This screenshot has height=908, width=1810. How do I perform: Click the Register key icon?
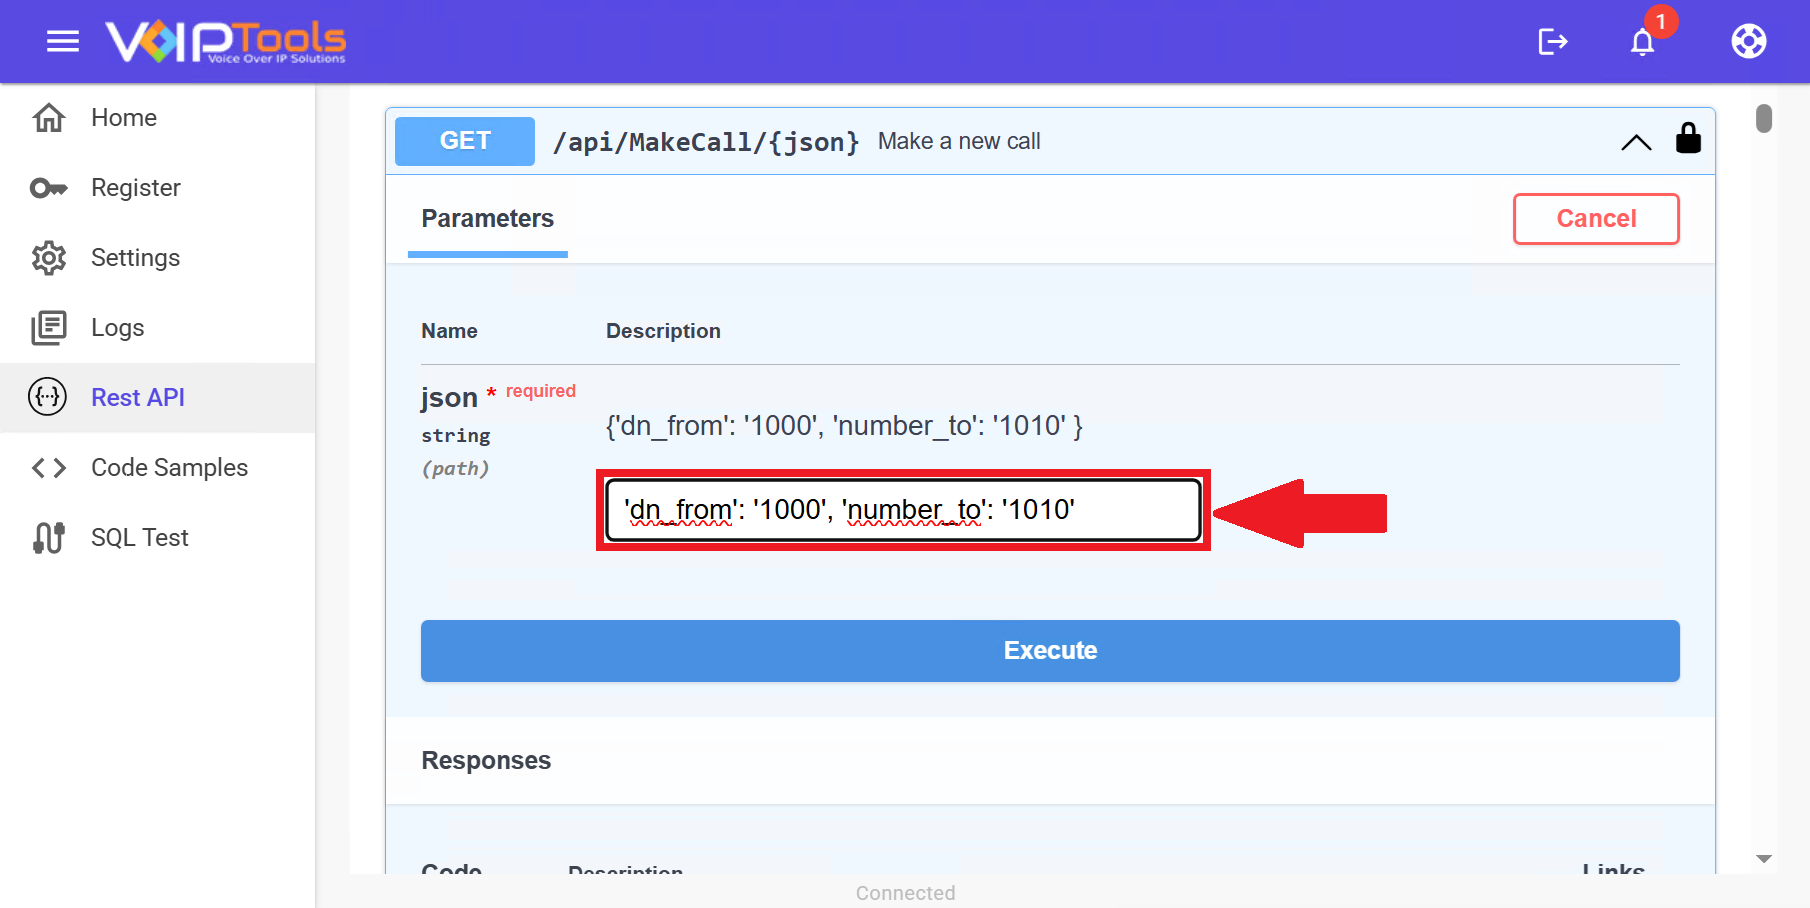[49, 188]
